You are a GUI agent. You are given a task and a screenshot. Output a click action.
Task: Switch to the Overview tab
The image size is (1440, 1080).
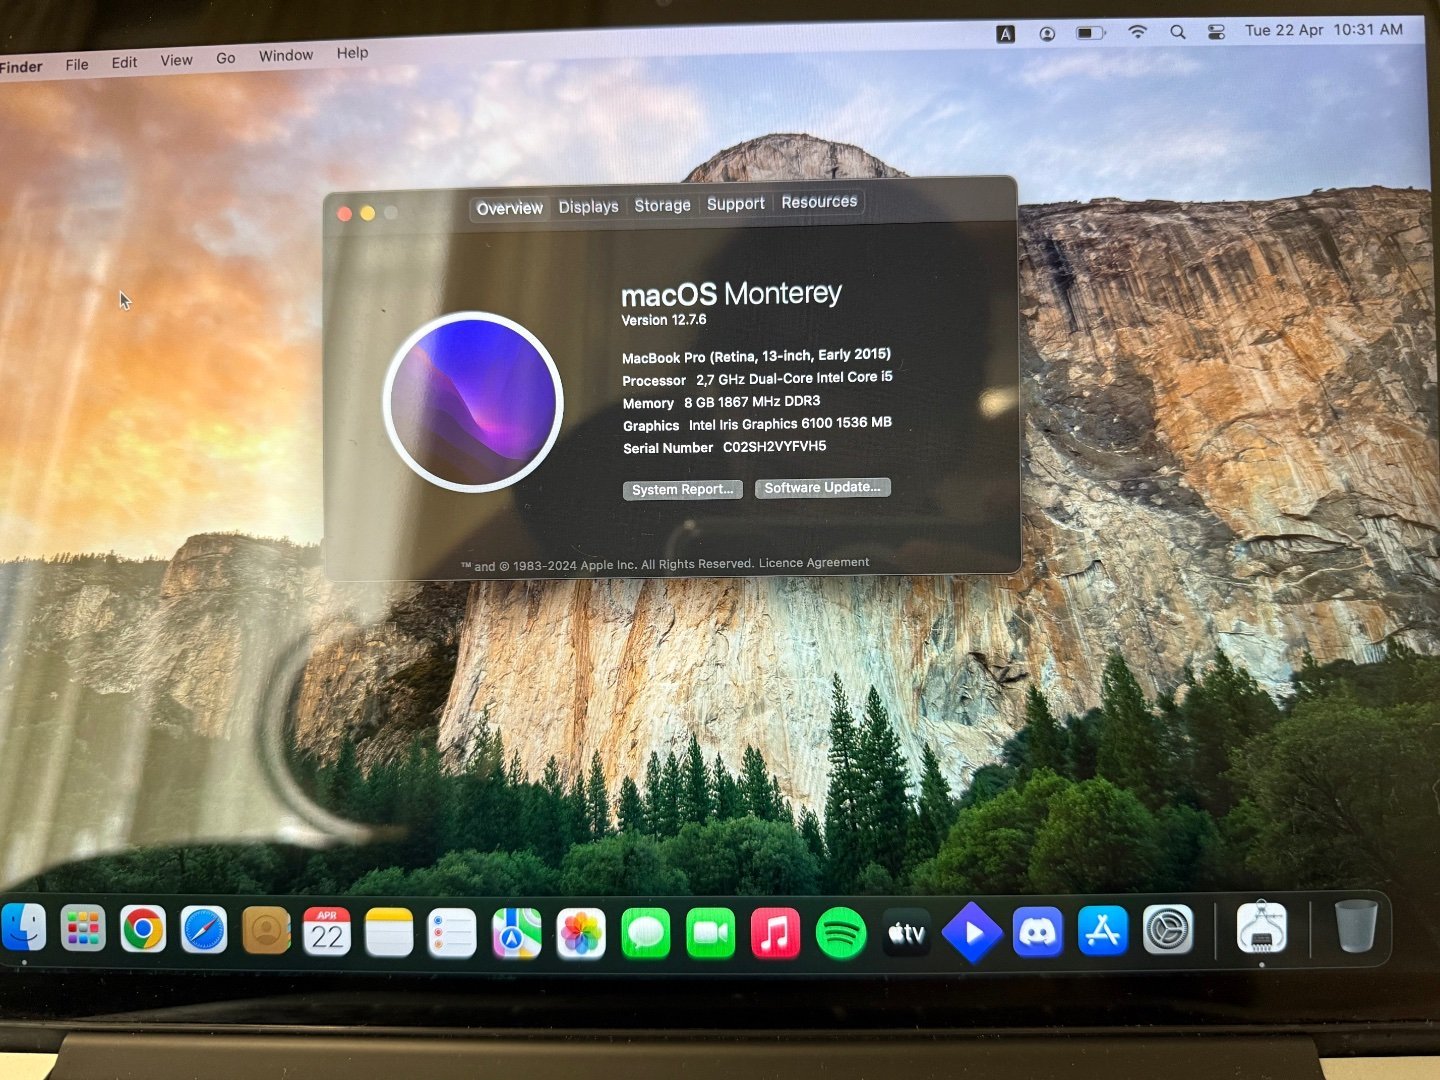(x=510, y=208)
